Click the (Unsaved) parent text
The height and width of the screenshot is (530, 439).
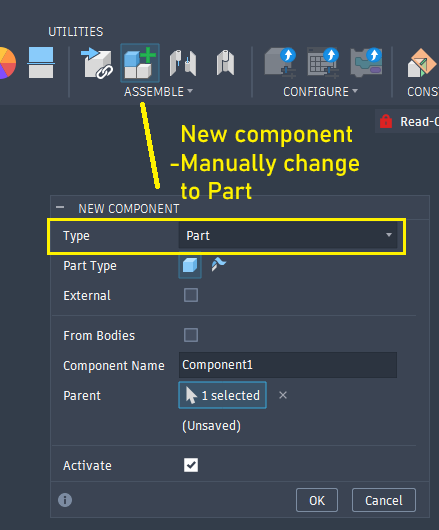(x=212, y=426)
